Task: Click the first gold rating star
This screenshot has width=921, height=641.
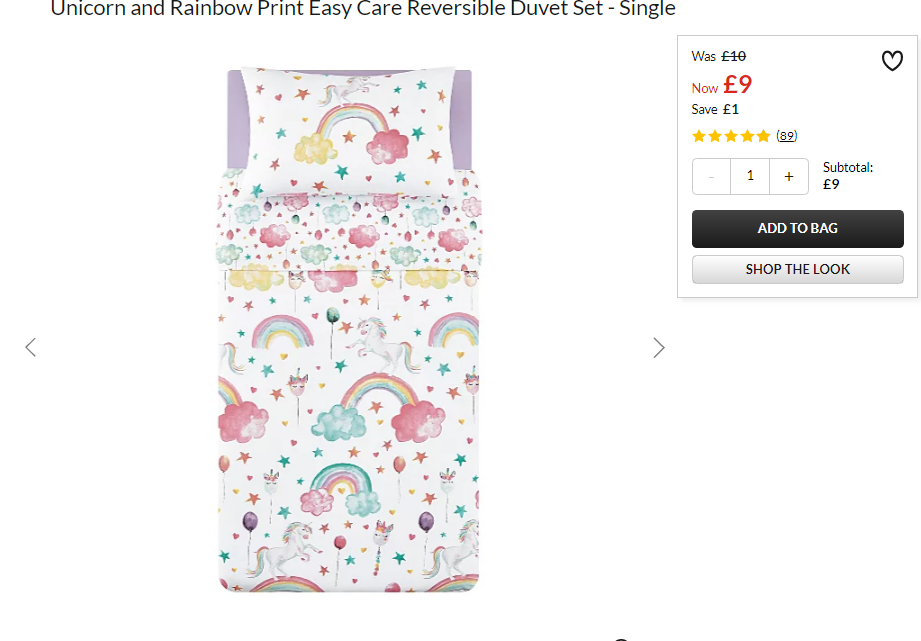Action: click(698, 136)
